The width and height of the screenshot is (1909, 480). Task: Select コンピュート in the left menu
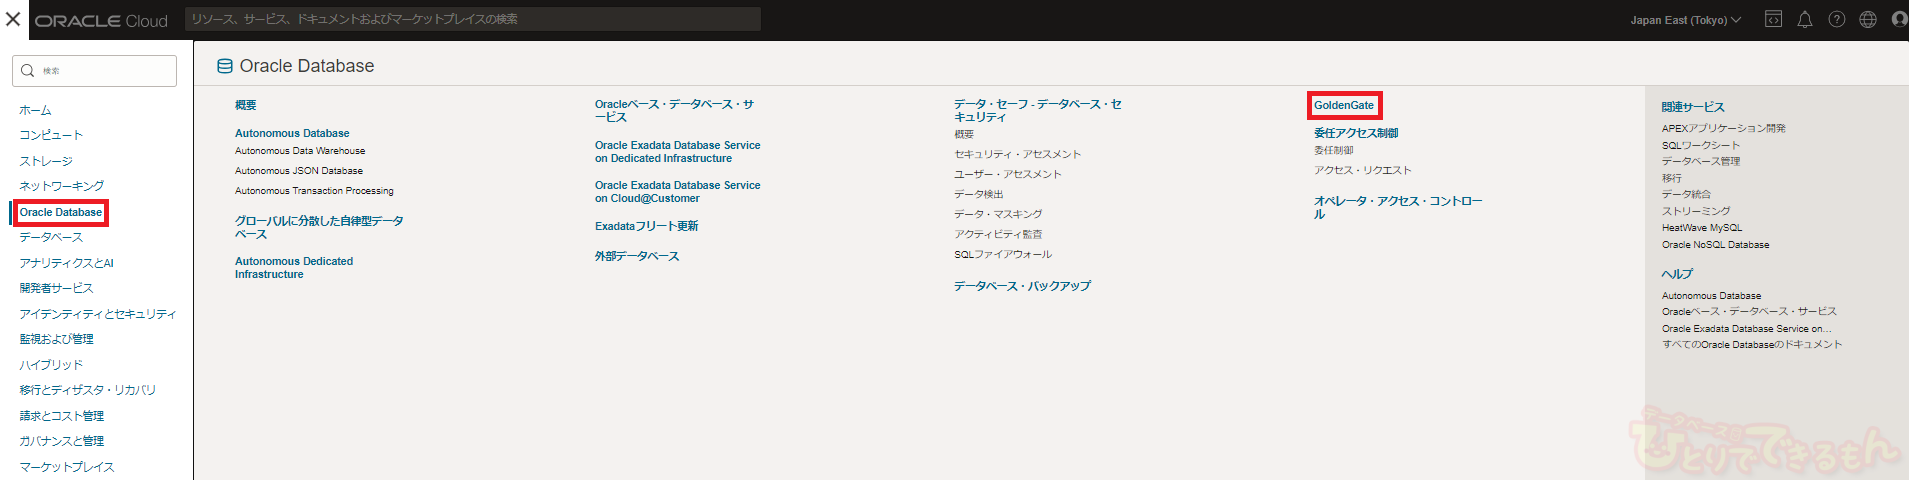click(51, 135)
